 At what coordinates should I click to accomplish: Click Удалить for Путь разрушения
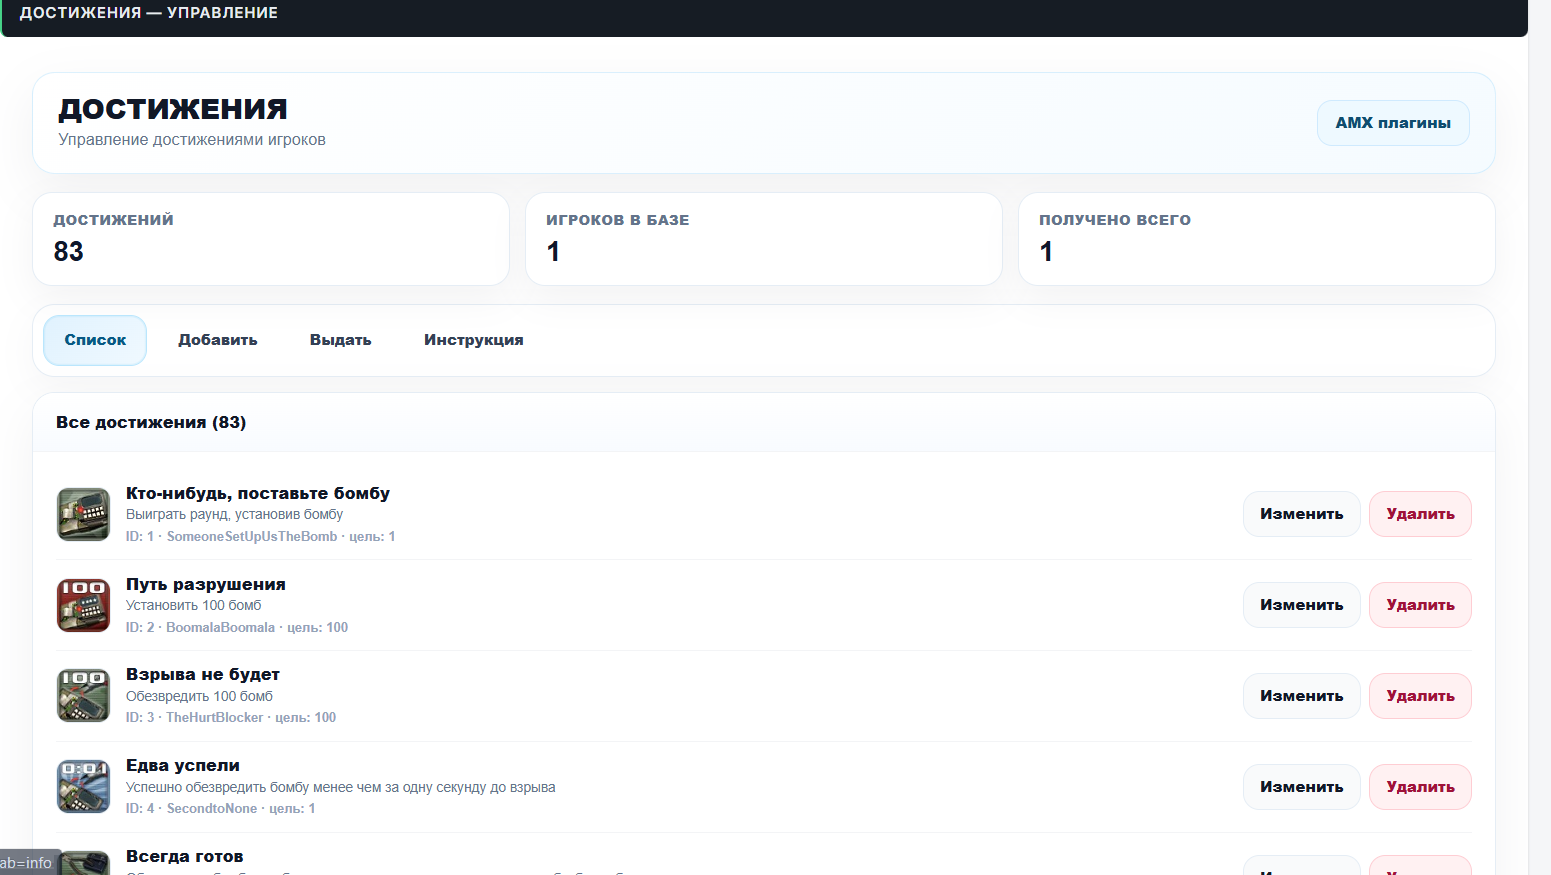point(1420,605)
